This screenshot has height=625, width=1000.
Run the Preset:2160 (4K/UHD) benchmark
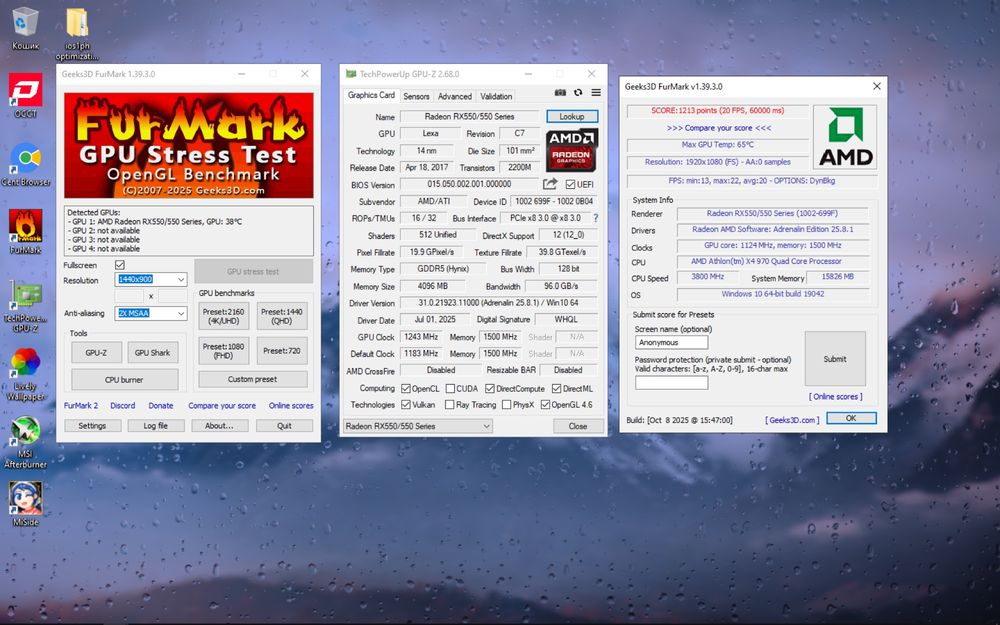[x=224, y=316]
